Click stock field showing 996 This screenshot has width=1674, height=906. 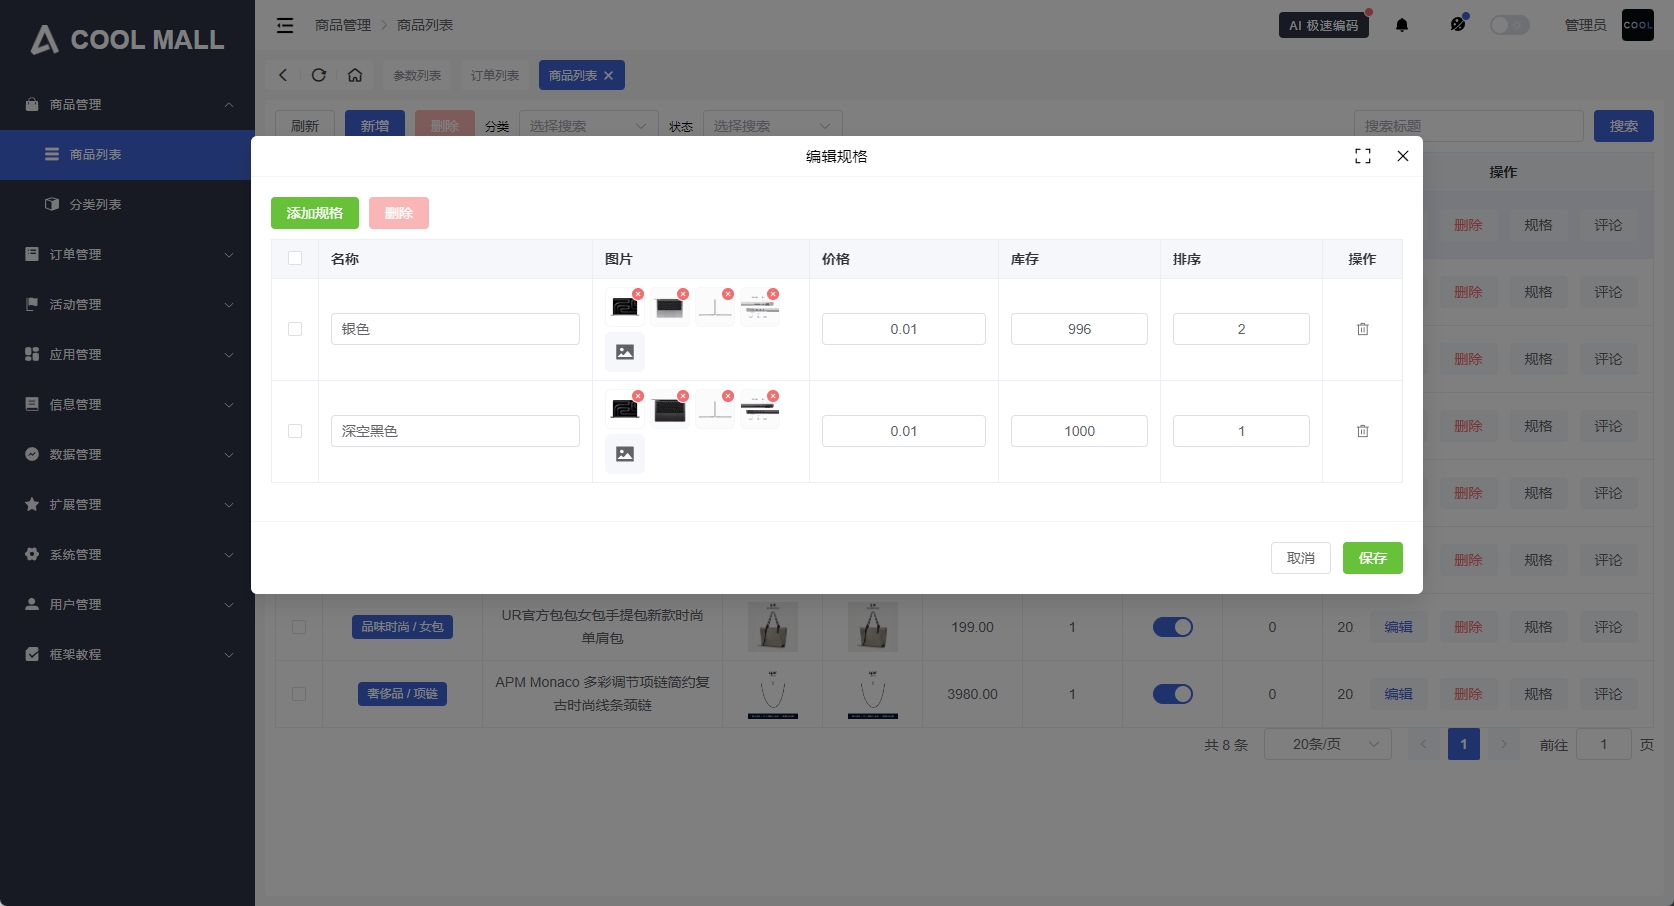[1079, 329]
